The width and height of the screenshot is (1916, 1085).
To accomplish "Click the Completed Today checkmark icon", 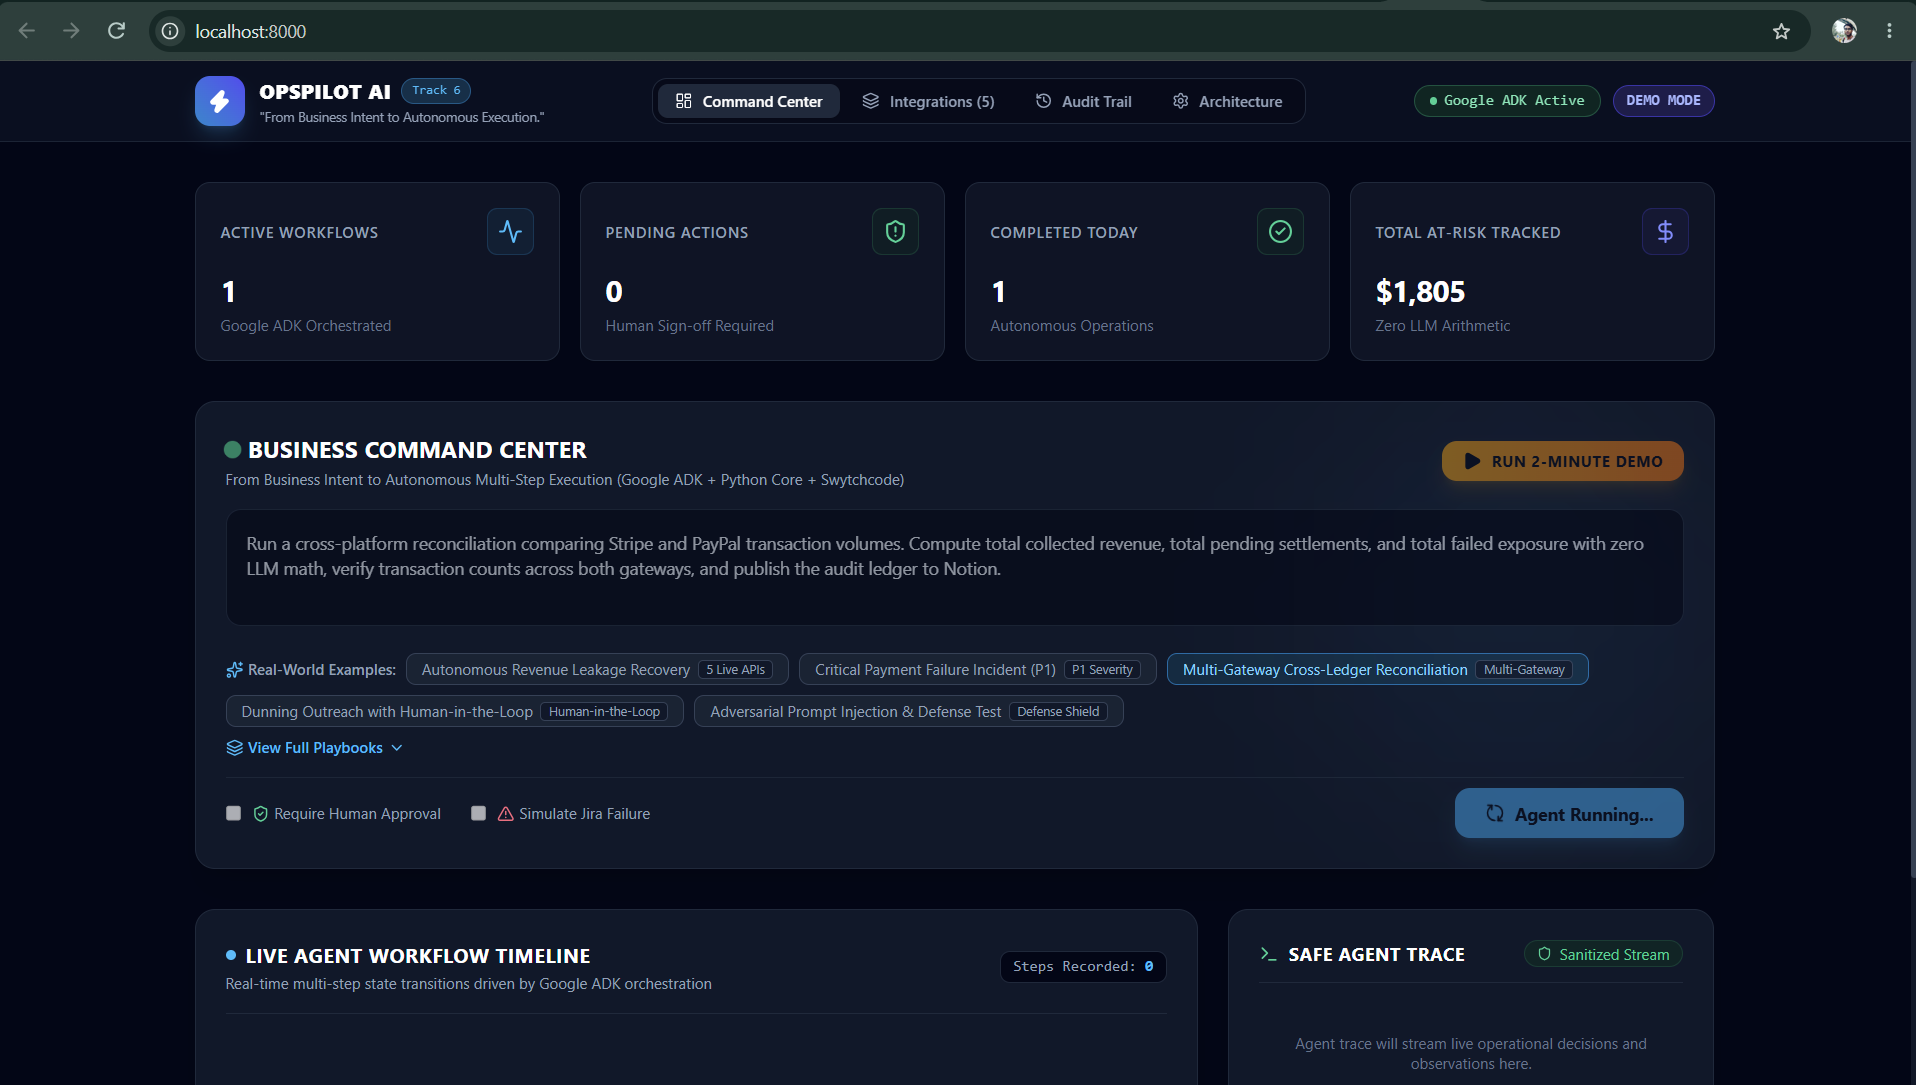I will (1280, 232).
